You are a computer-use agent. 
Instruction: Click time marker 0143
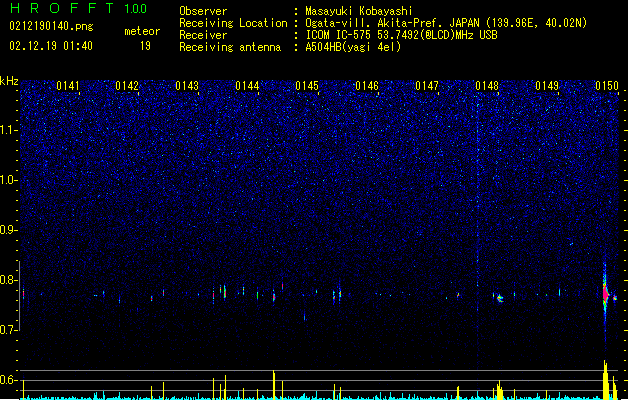pyautogui.click(x=187, y=86)
